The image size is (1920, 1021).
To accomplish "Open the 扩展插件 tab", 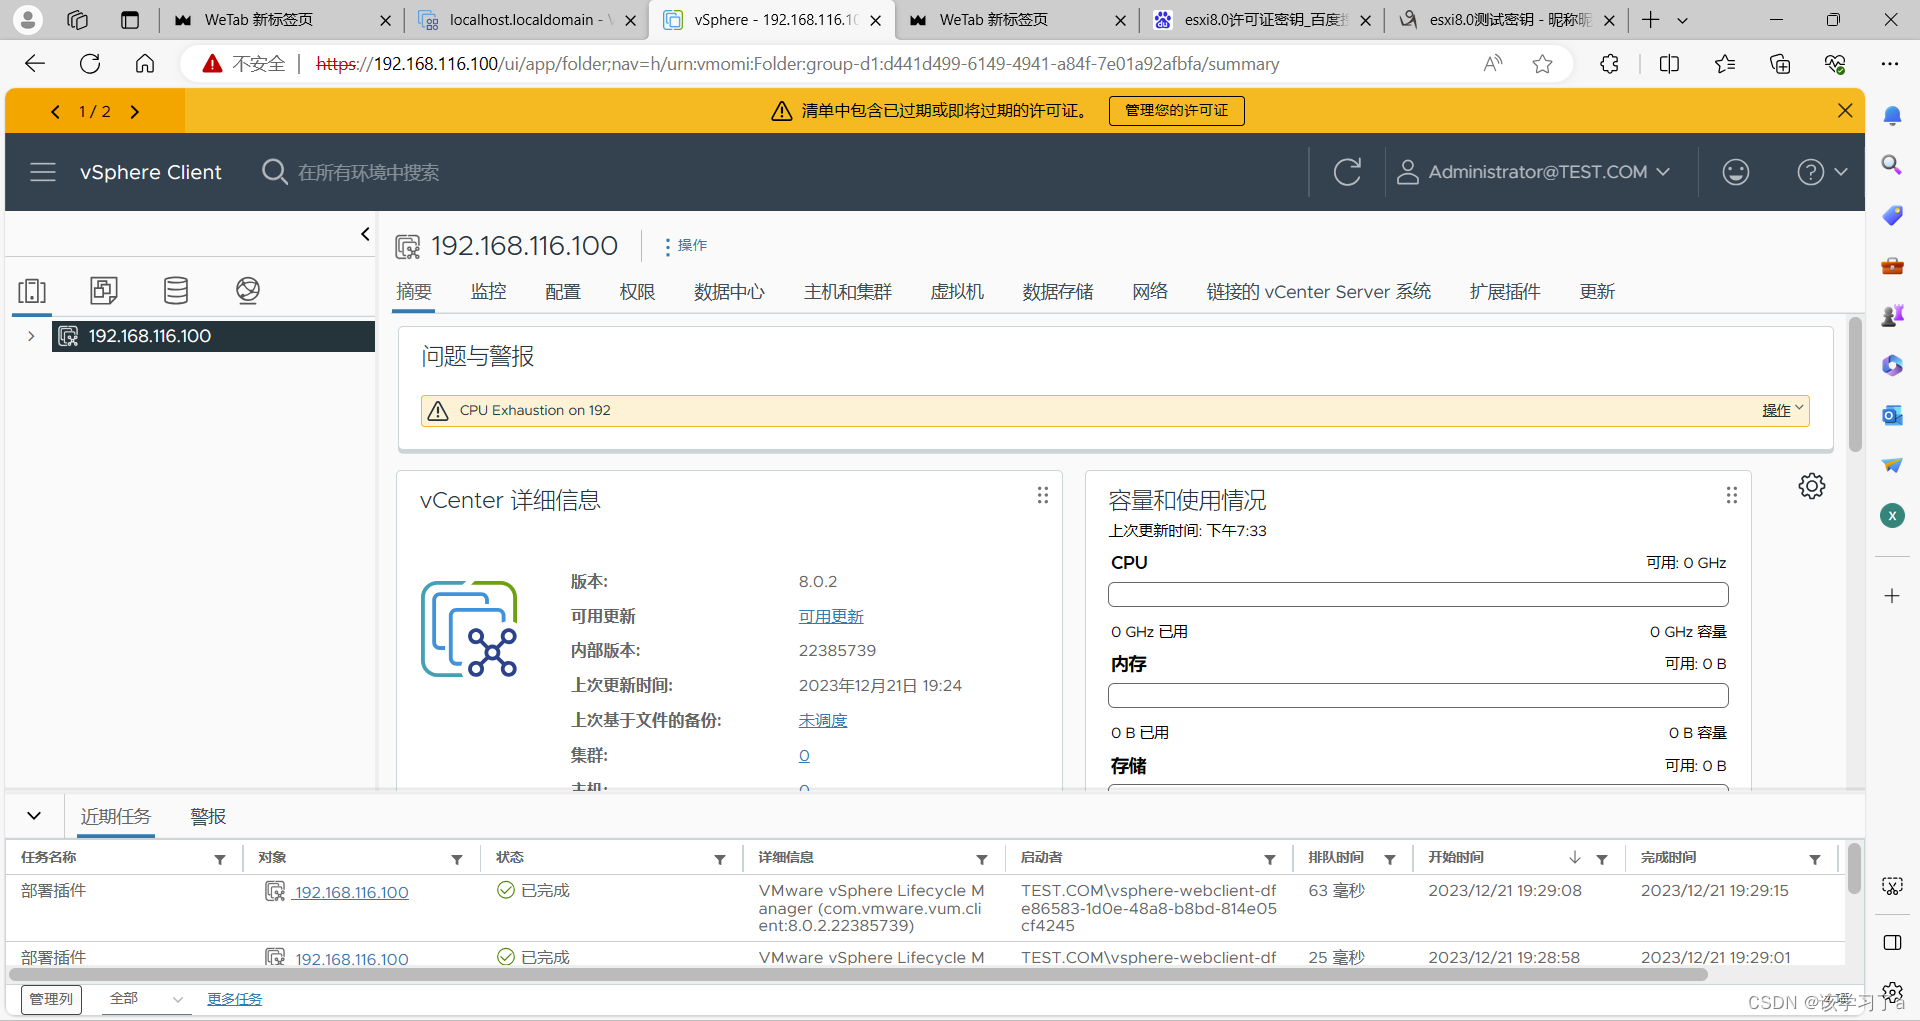I will 1504,292.
